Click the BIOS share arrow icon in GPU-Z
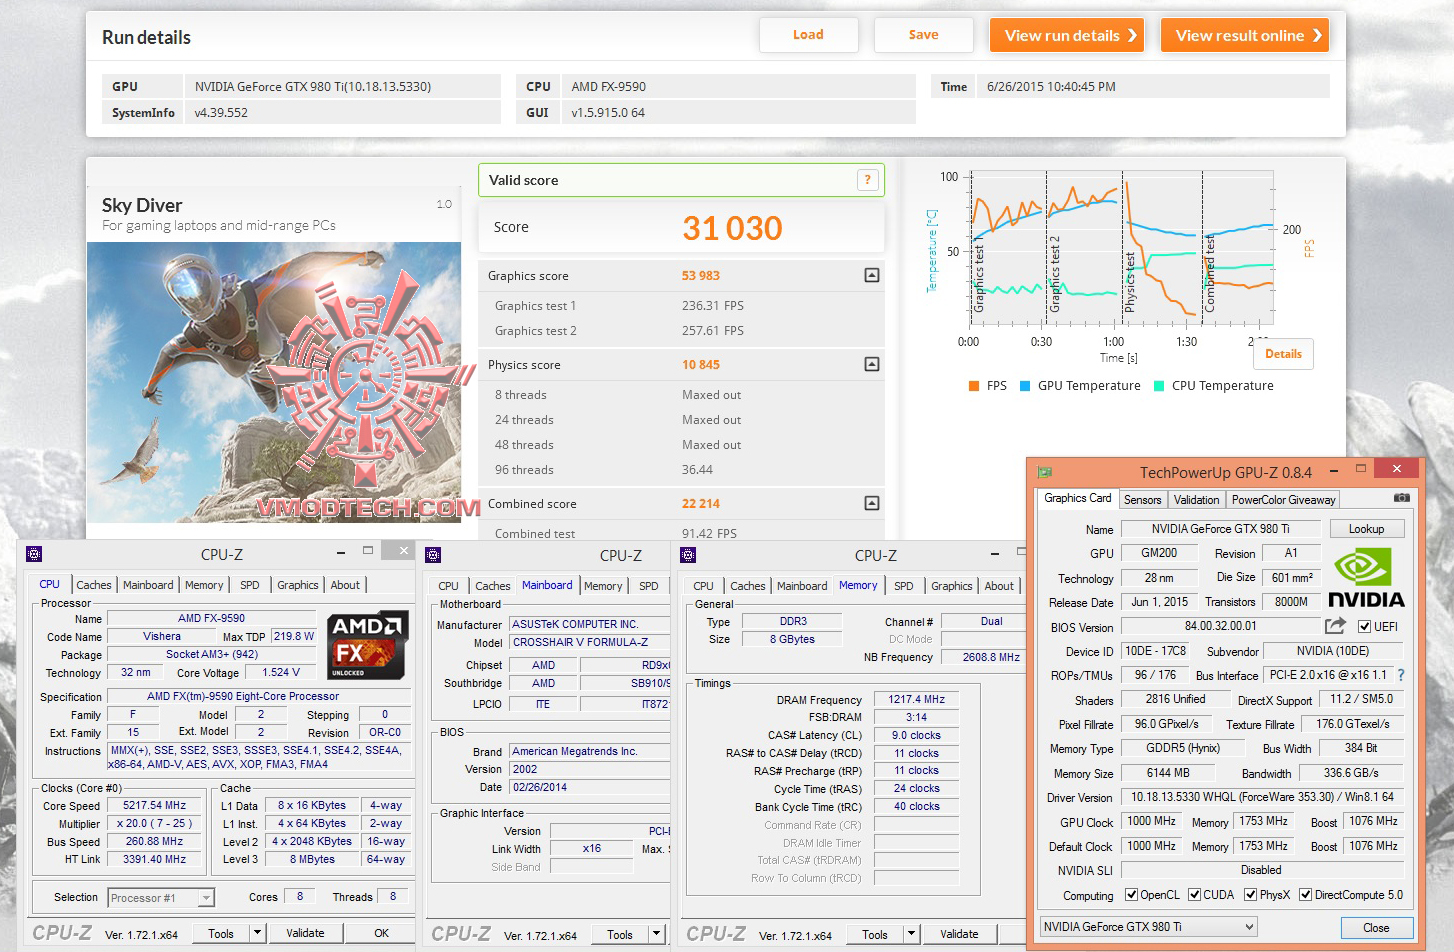 pyautogui.click(x=1335, y=626)
